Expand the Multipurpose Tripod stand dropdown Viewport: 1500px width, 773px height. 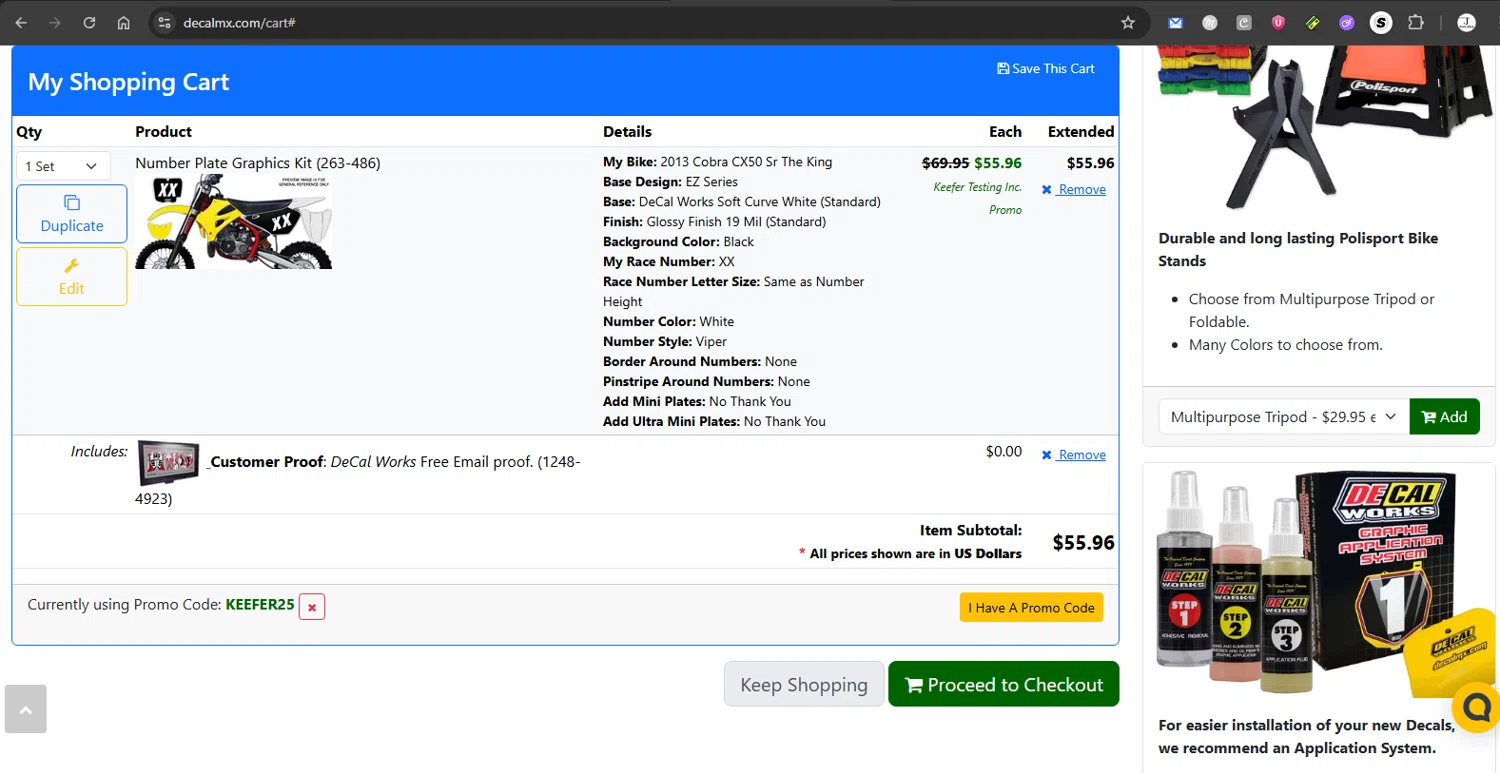pyautogui.click(x=1283, y=417)
